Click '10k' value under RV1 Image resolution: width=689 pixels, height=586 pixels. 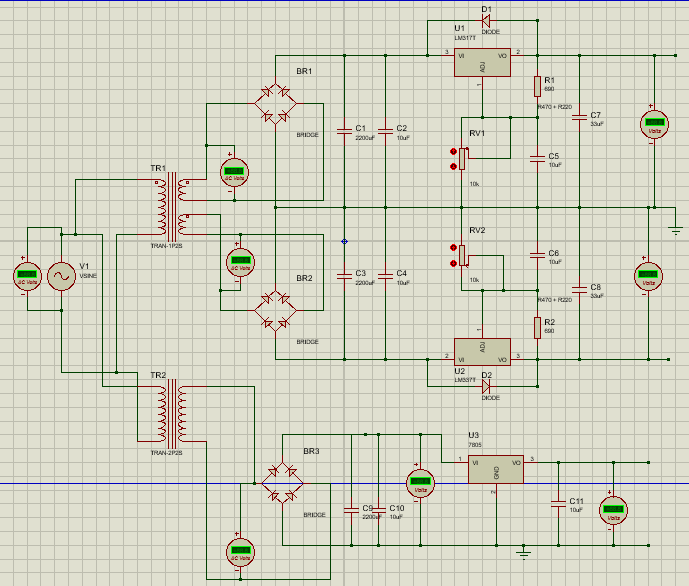tap(474, 184)
